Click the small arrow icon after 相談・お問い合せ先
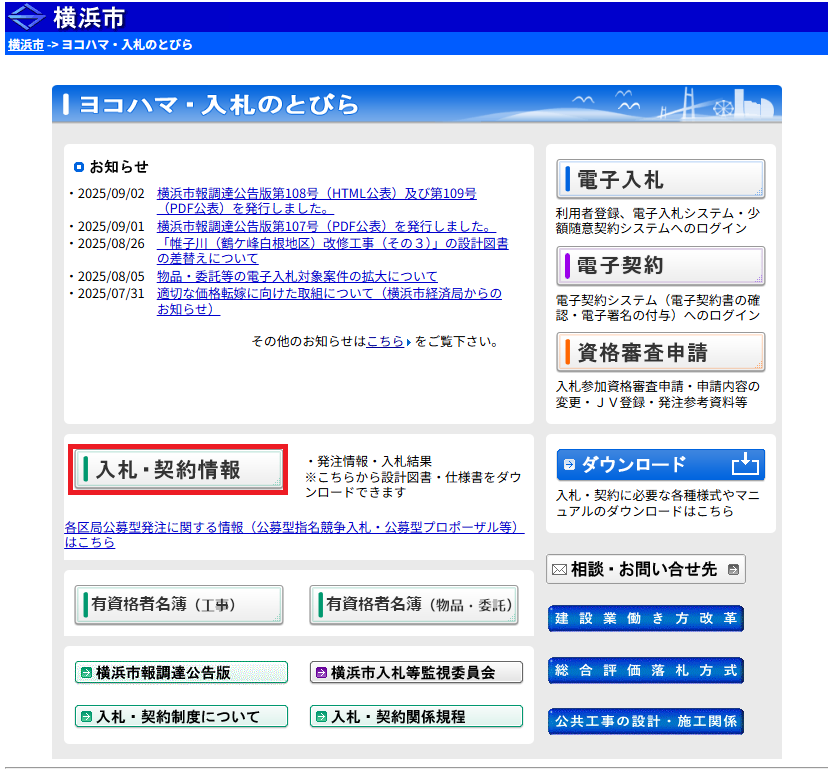 pos(733,570)
